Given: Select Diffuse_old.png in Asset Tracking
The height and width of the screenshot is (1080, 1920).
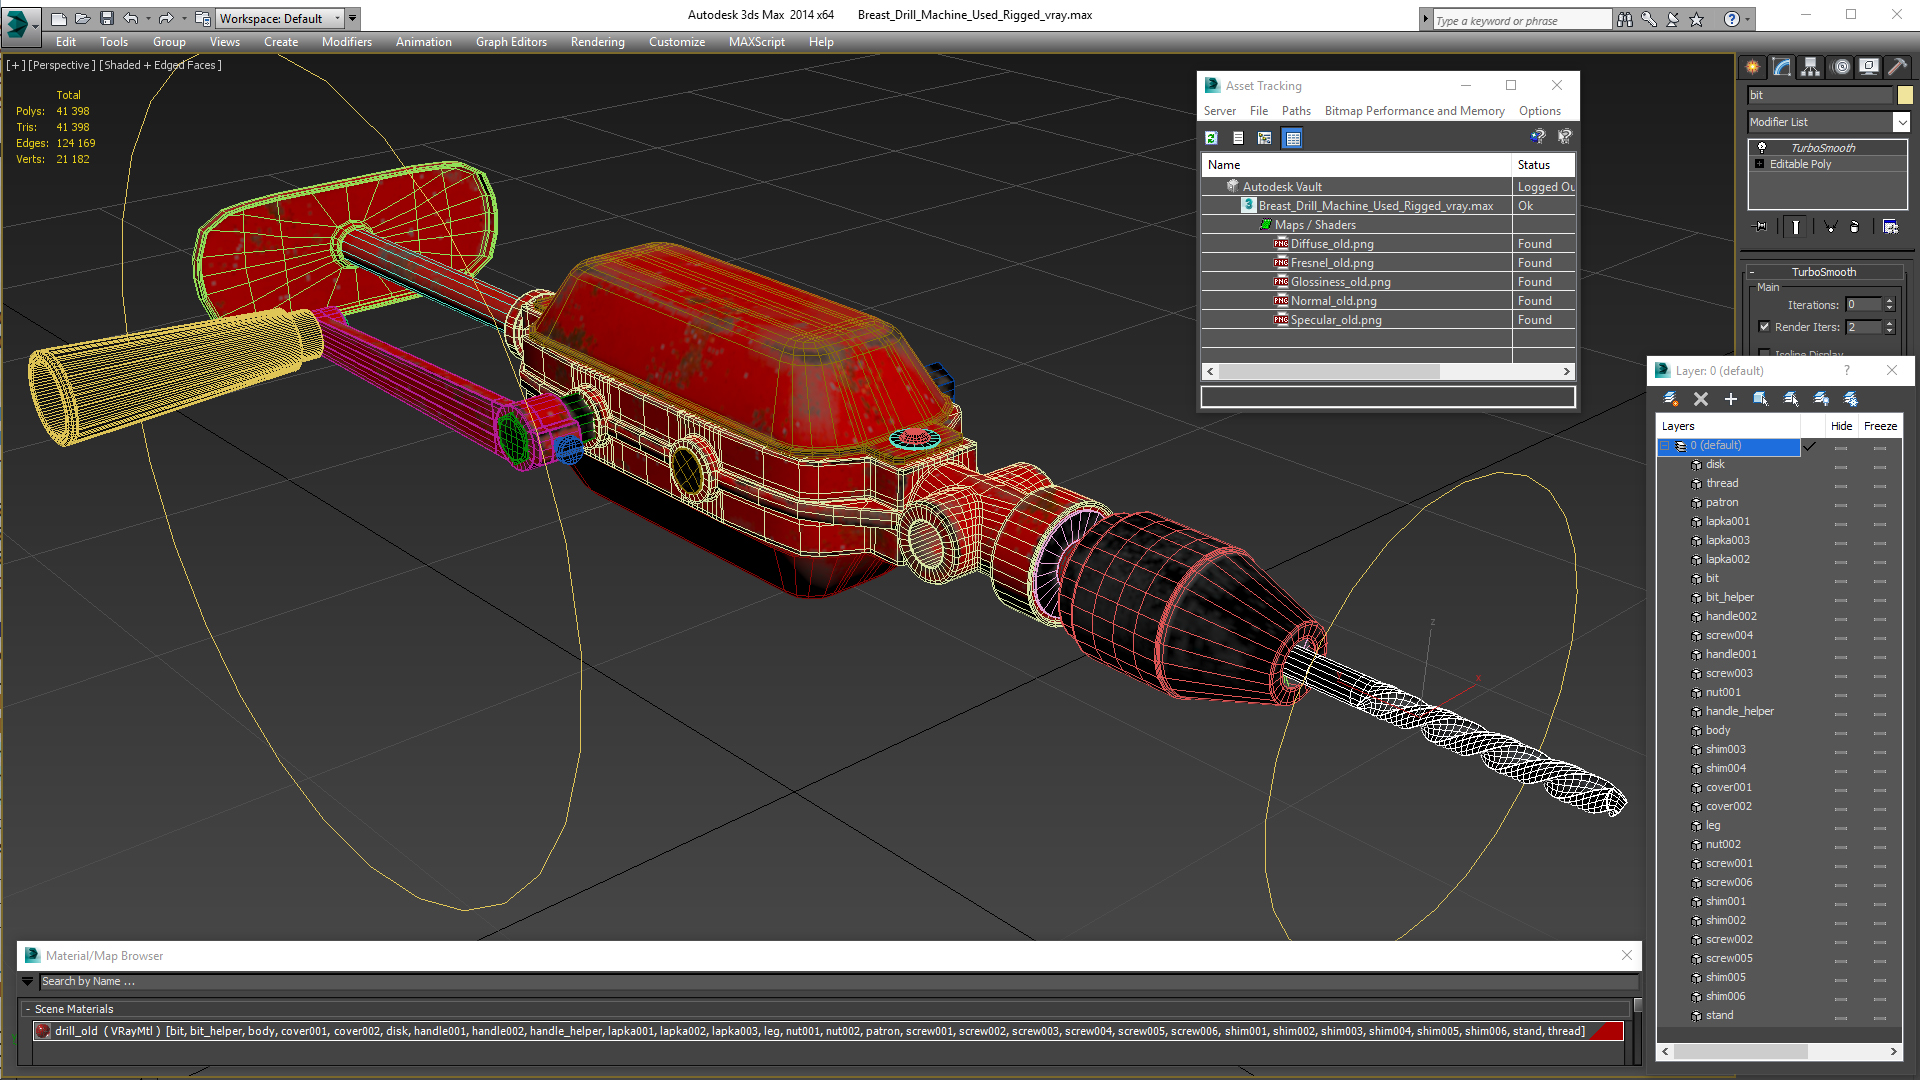Looking at the screenshot, I should [1331, 244].
